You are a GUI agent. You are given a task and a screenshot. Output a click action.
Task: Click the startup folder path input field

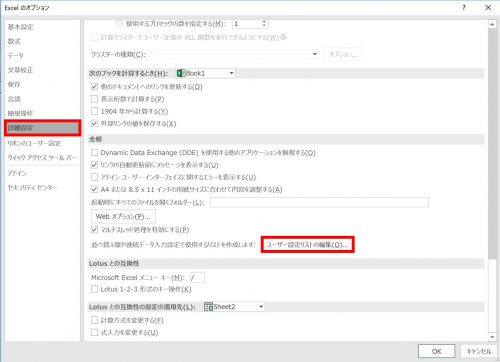319,202
